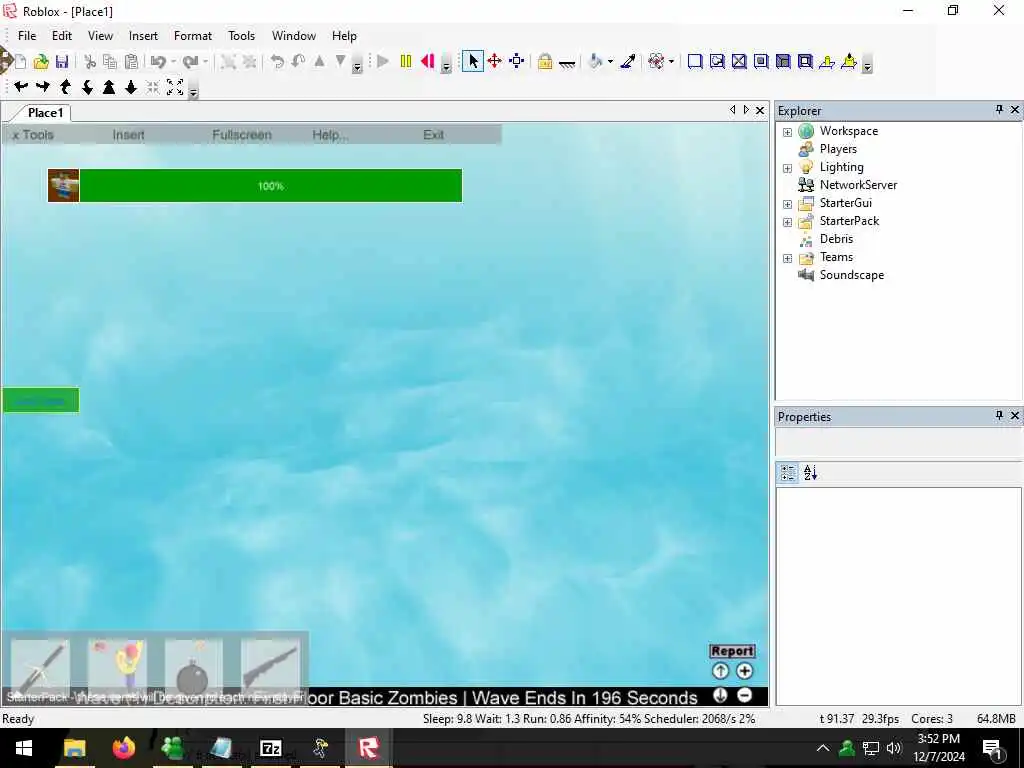Viewport: 1024px width, 768px height.
Task: Select the shotgun backpack slot
Action: point(270,667)
